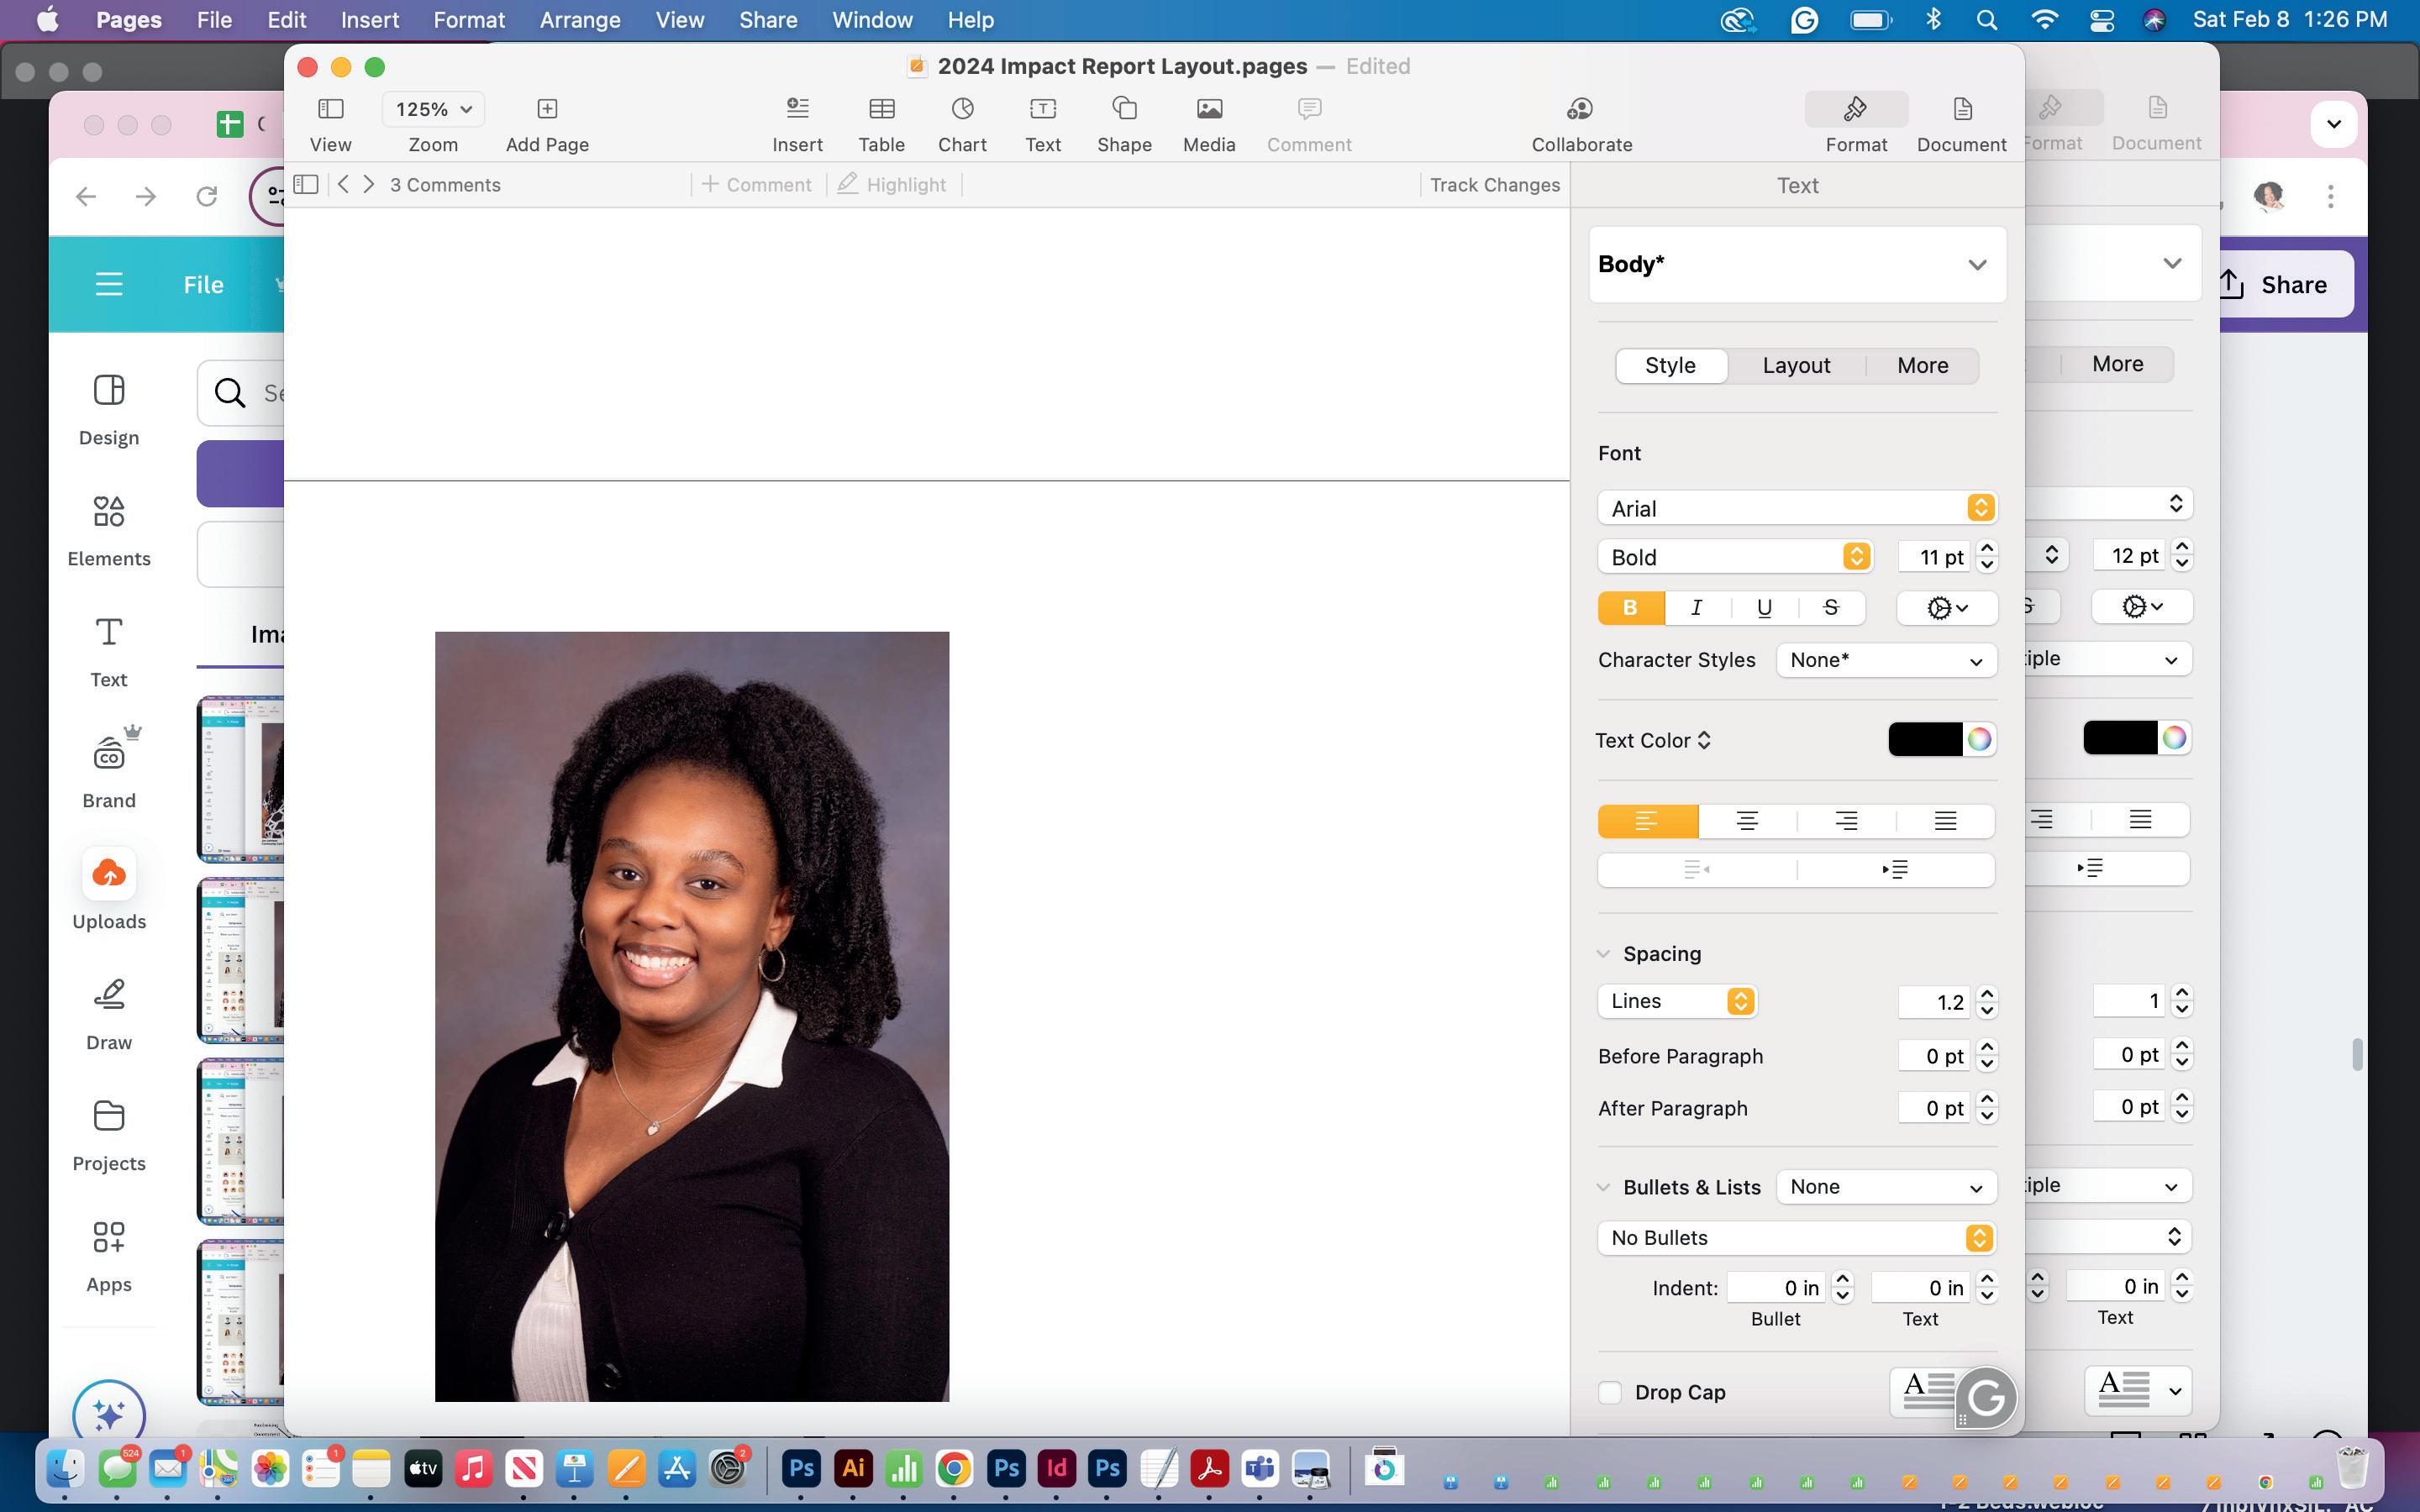Screen dimensions: 2420x1512
Task: Collapse the Spacing section
Action: pyautogui.click(x=1604, y=954)
